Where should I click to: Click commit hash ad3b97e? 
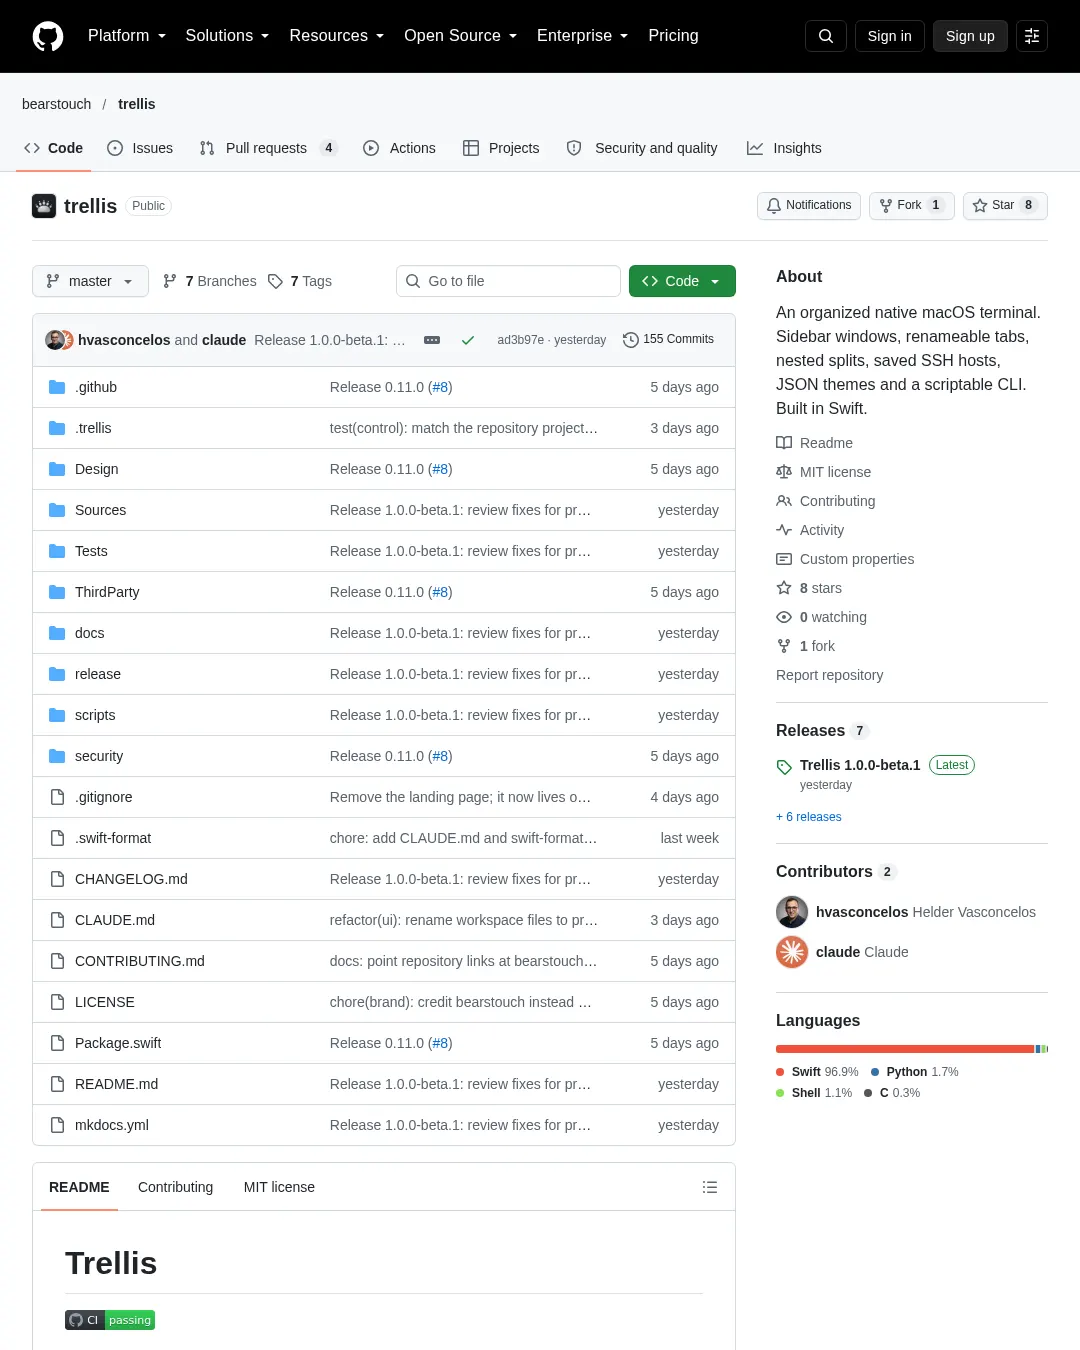point(520,340)
